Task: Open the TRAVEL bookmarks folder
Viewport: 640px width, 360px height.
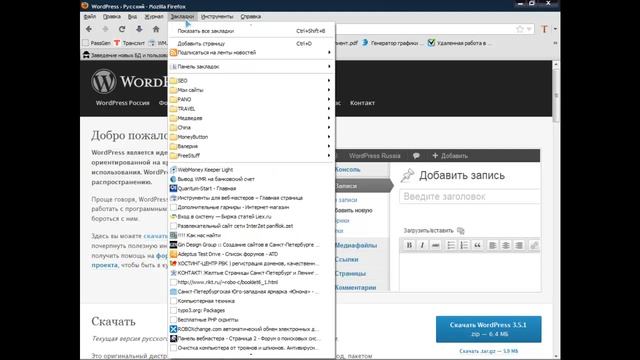Action: [x=250, y=109]
